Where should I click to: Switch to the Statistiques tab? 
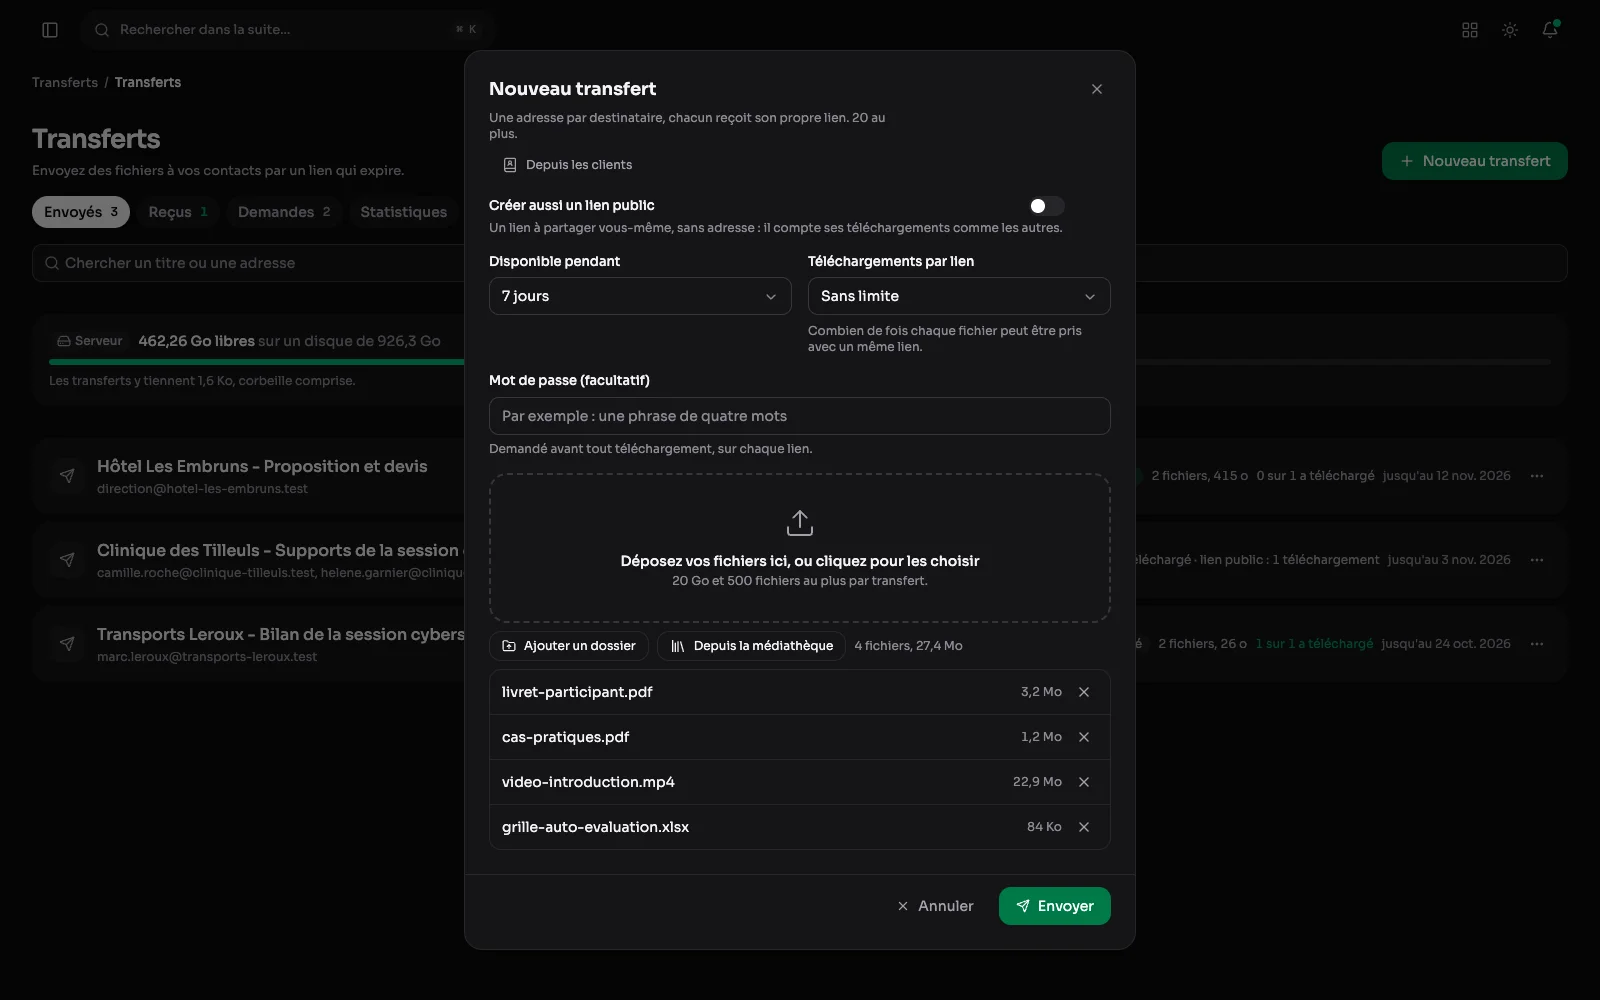click(x=404, y=212)
